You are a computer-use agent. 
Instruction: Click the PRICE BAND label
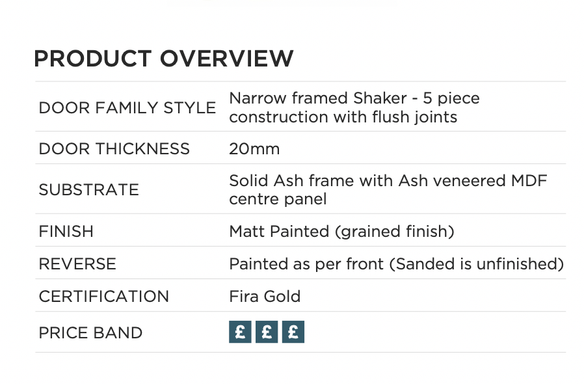91,333
